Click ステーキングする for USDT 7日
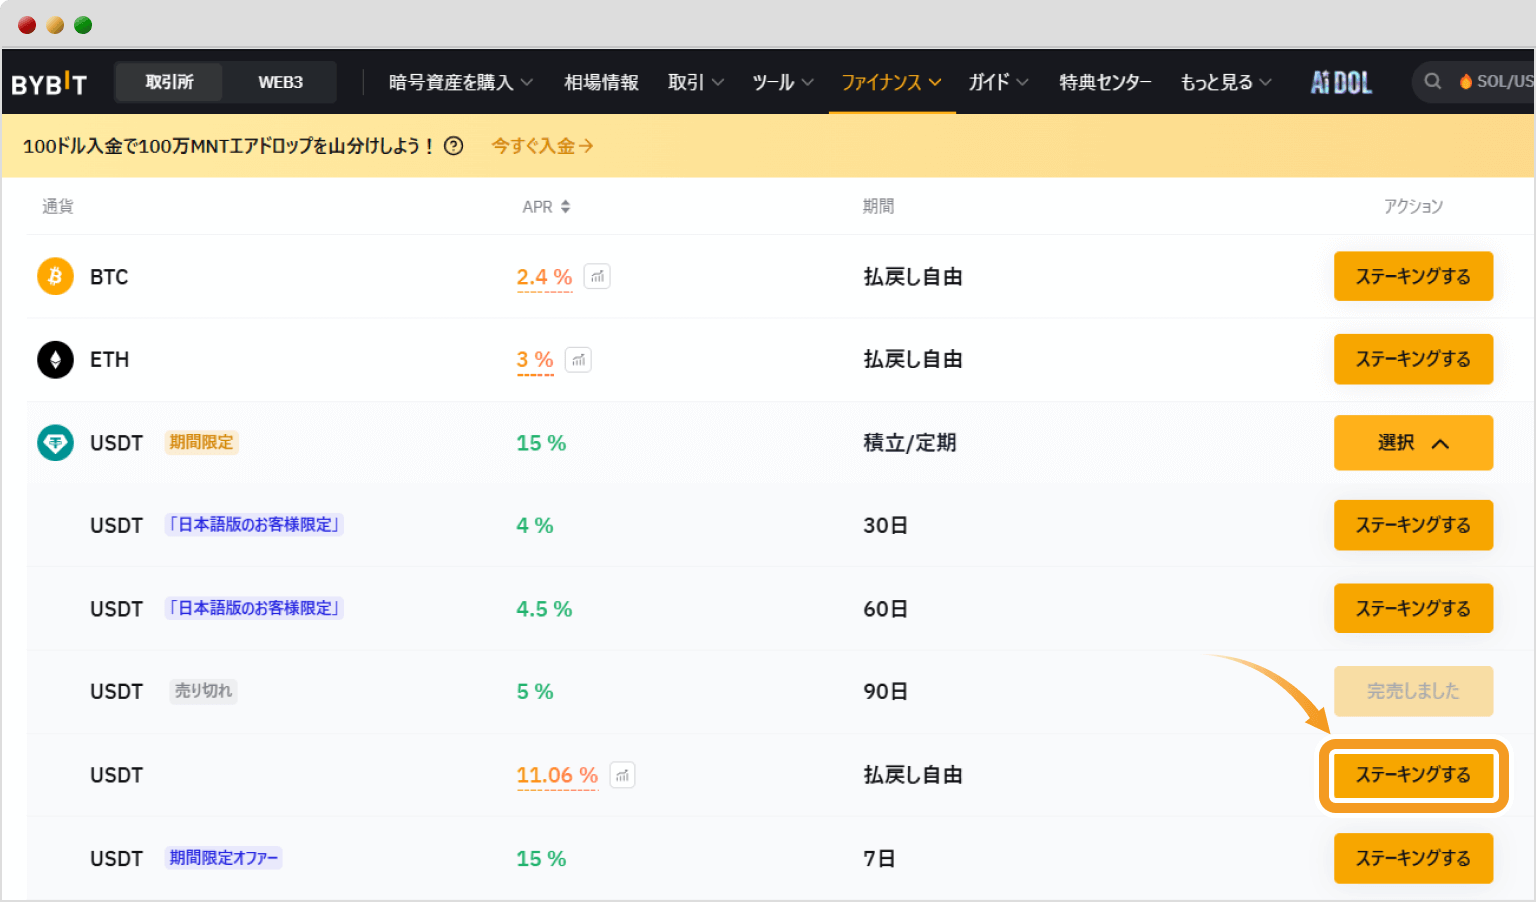Viewport: 1536px width, 902px height. pyautogui.click(x=1413, y=858)
